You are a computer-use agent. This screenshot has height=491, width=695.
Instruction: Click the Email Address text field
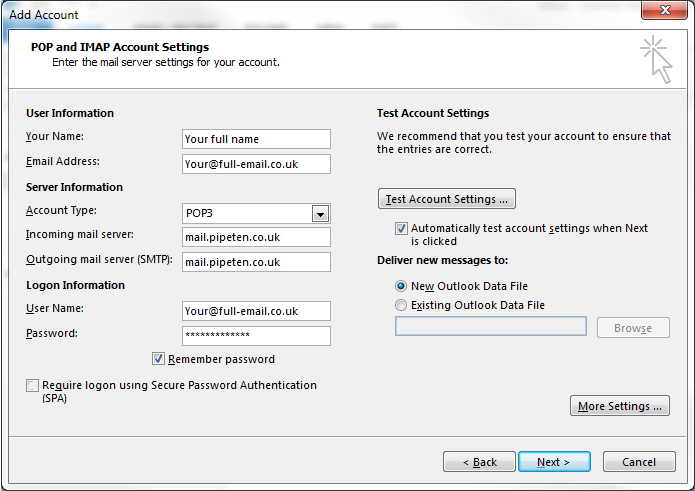point(256,164)
